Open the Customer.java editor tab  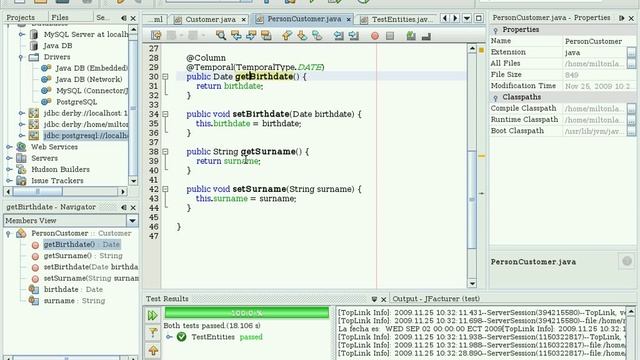point(210,19)
